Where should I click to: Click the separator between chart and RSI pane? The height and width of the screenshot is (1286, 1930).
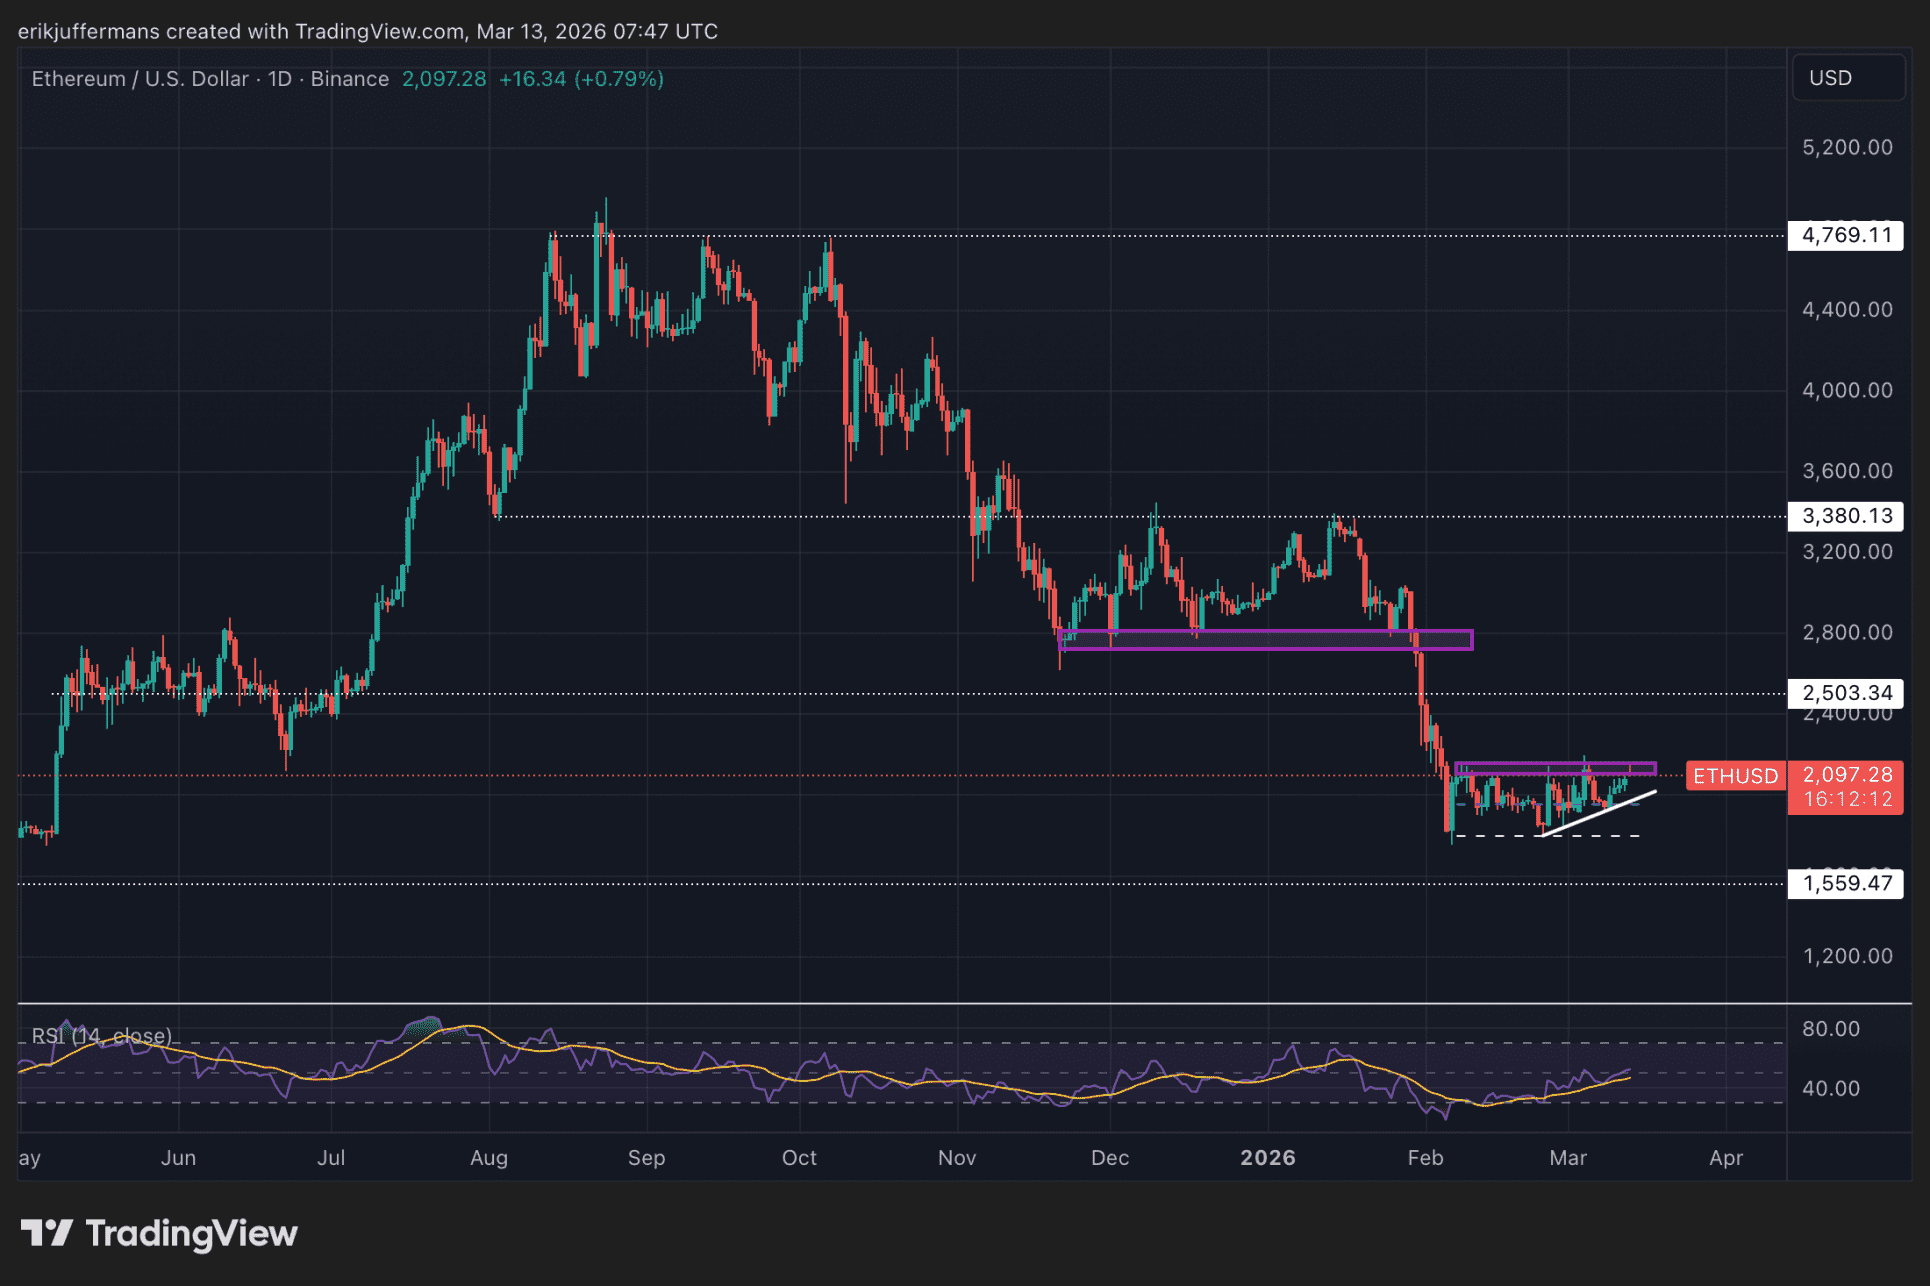[900, 1003]
